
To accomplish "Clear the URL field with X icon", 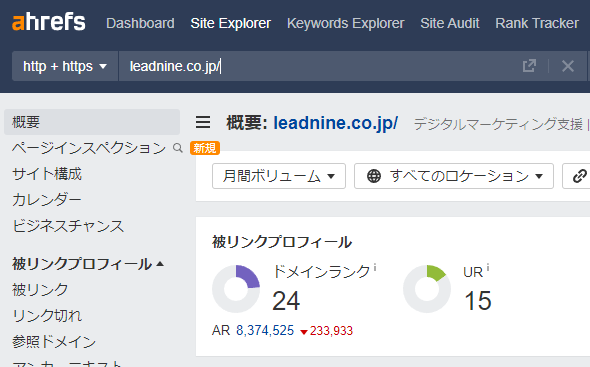I will tap(567, 66).
